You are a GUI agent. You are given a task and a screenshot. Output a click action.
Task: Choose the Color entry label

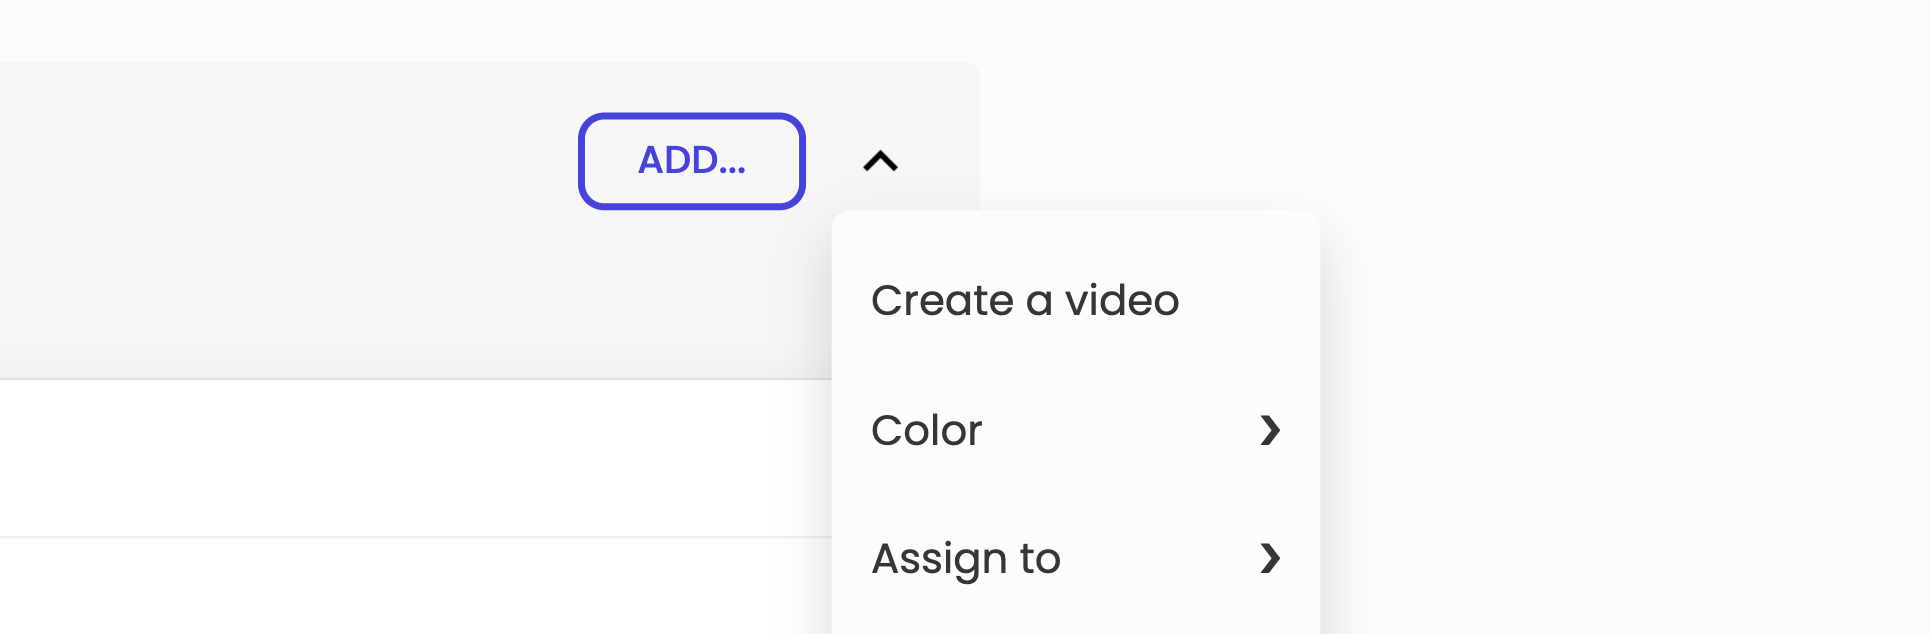[927, 431]
